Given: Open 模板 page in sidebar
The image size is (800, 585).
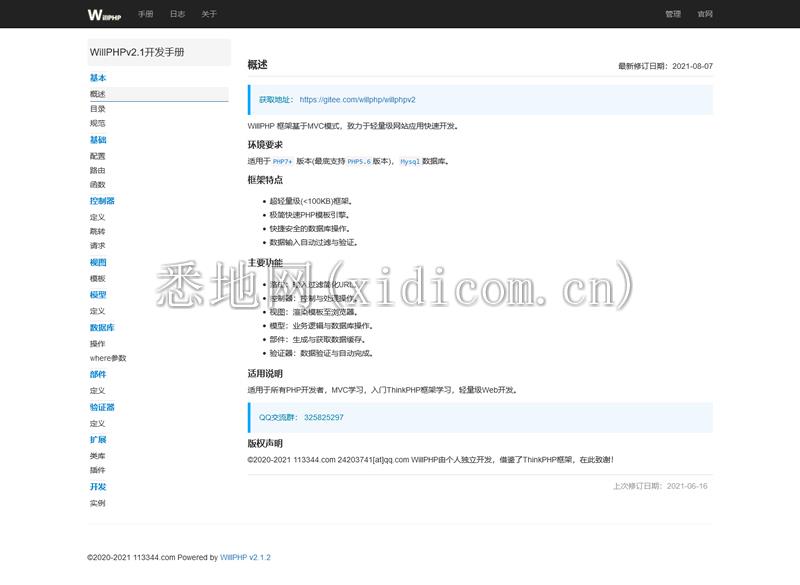Looking at the screenshot, I should (x=97, y=278).
